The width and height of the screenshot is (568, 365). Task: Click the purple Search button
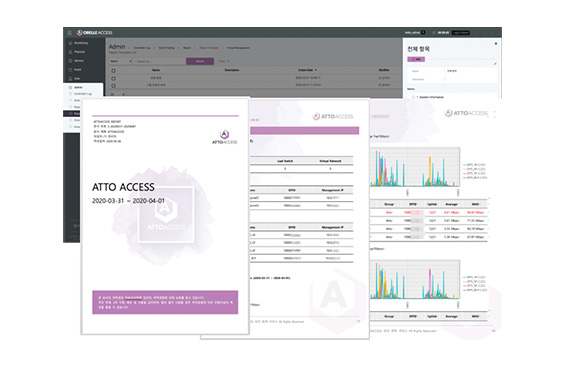pyautogui.click(x=200, y=61)
